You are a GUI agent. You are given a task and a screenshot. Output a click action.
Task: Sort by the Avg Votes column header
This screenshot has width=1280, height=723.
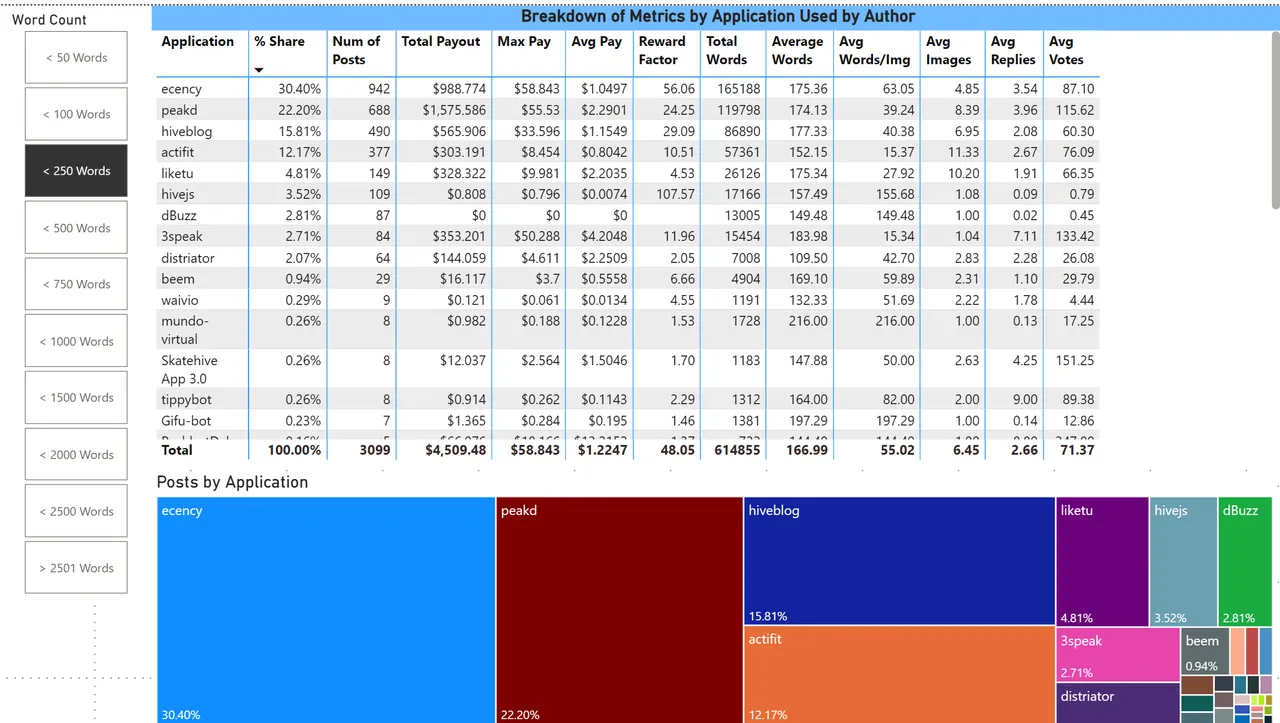1066,50
